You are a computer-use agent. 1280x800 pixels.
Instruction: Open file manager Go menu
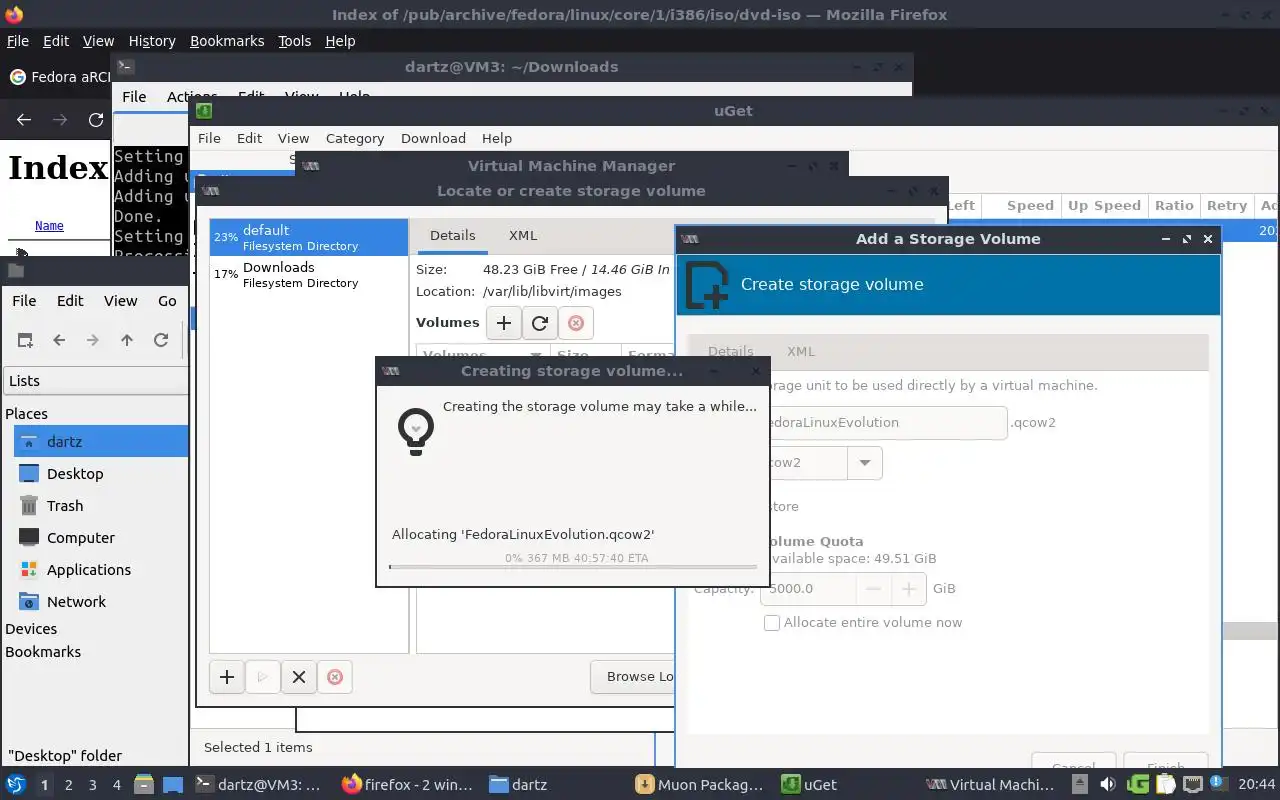(167, 300)
